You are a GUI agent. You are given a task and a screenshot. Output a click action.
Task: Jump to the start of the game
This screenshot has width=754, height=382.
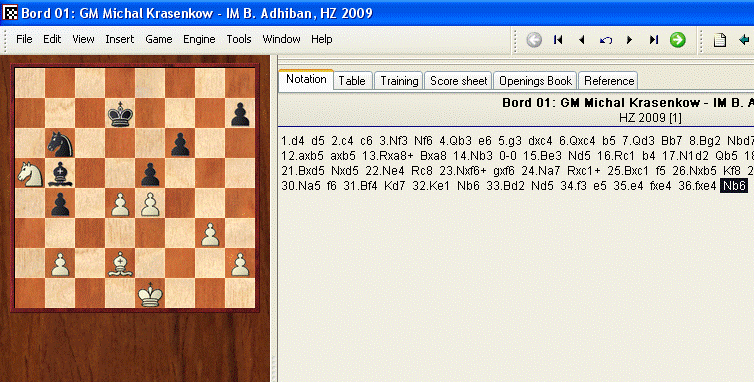[x=558, y=39]
